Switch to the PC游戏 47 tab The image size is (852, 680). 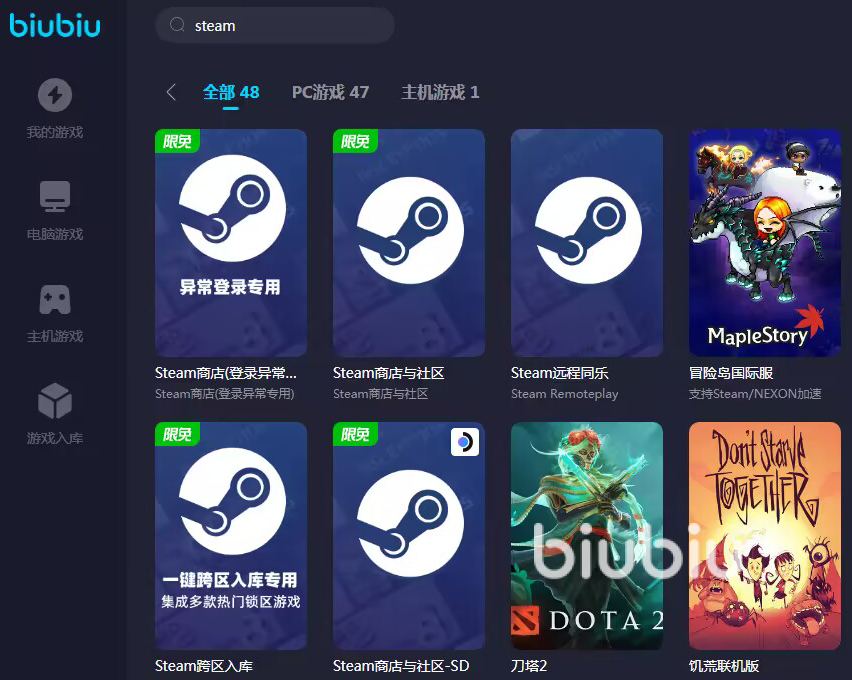[330, 92]
